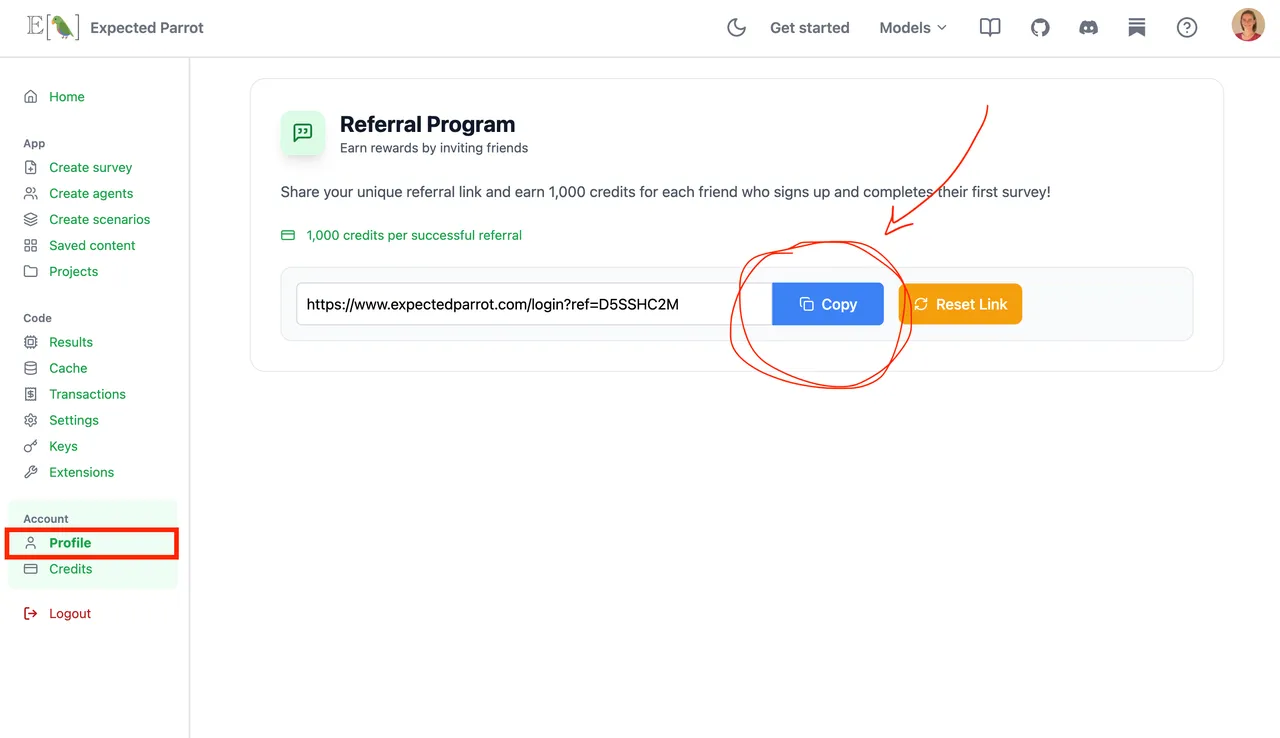The height and width of the screenshot is (738, 1280).
Task: Open the GitHub icon link
Action: pos(1040,28)
